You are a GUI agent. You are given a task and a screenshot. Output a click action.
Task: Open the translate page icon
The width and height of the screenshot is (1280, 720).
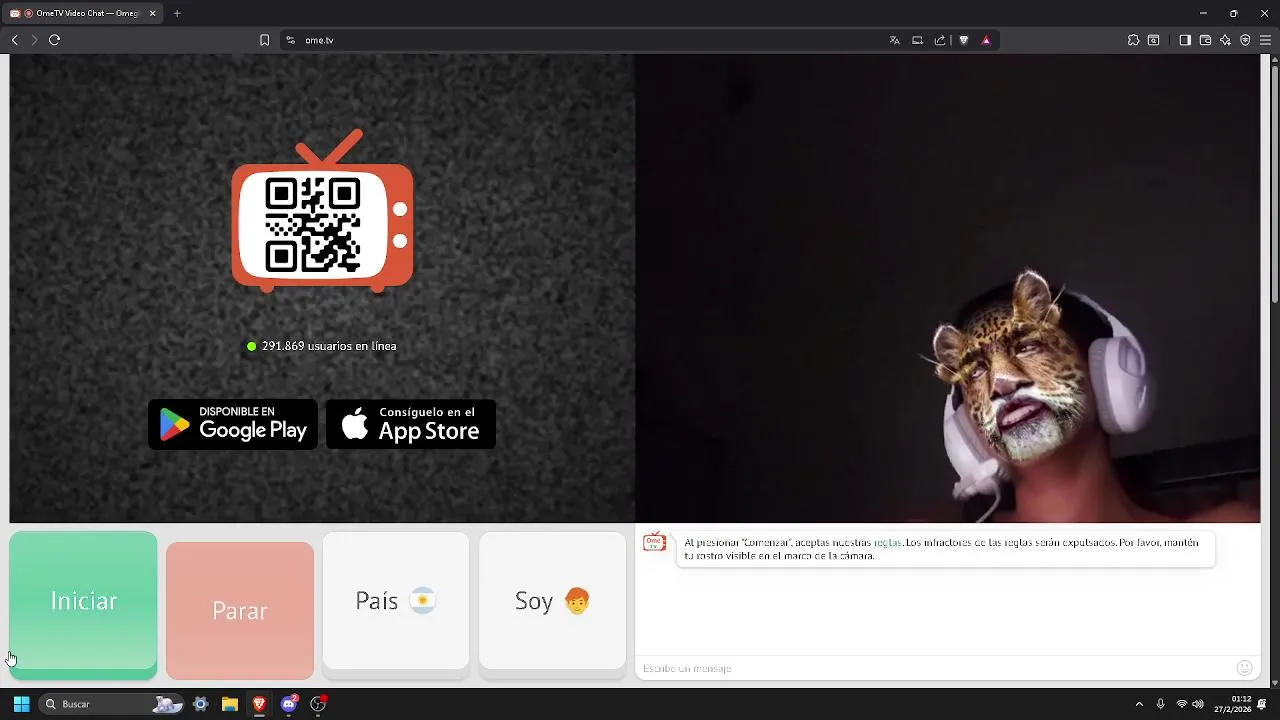(894, 40)
